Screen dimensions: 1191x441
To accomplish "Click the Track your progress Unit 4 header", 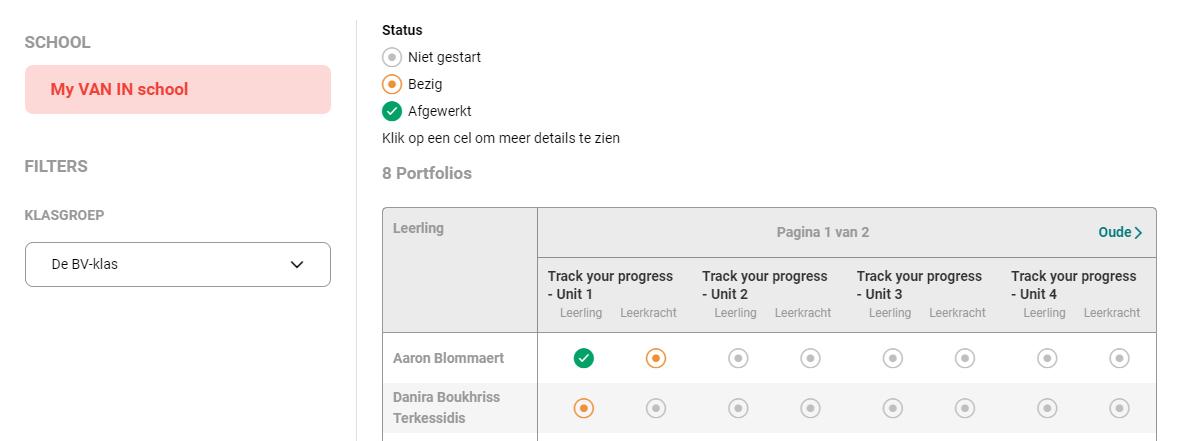I will [1073, 285].
